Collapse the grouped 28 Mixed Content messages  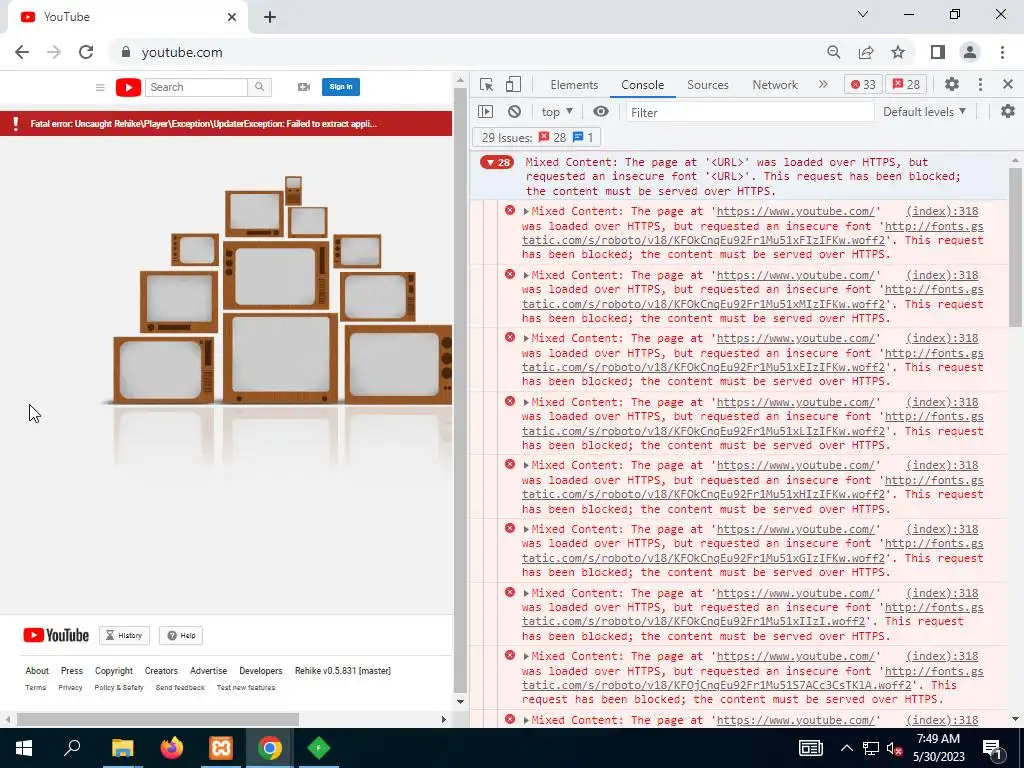click(x=497, y=163)
